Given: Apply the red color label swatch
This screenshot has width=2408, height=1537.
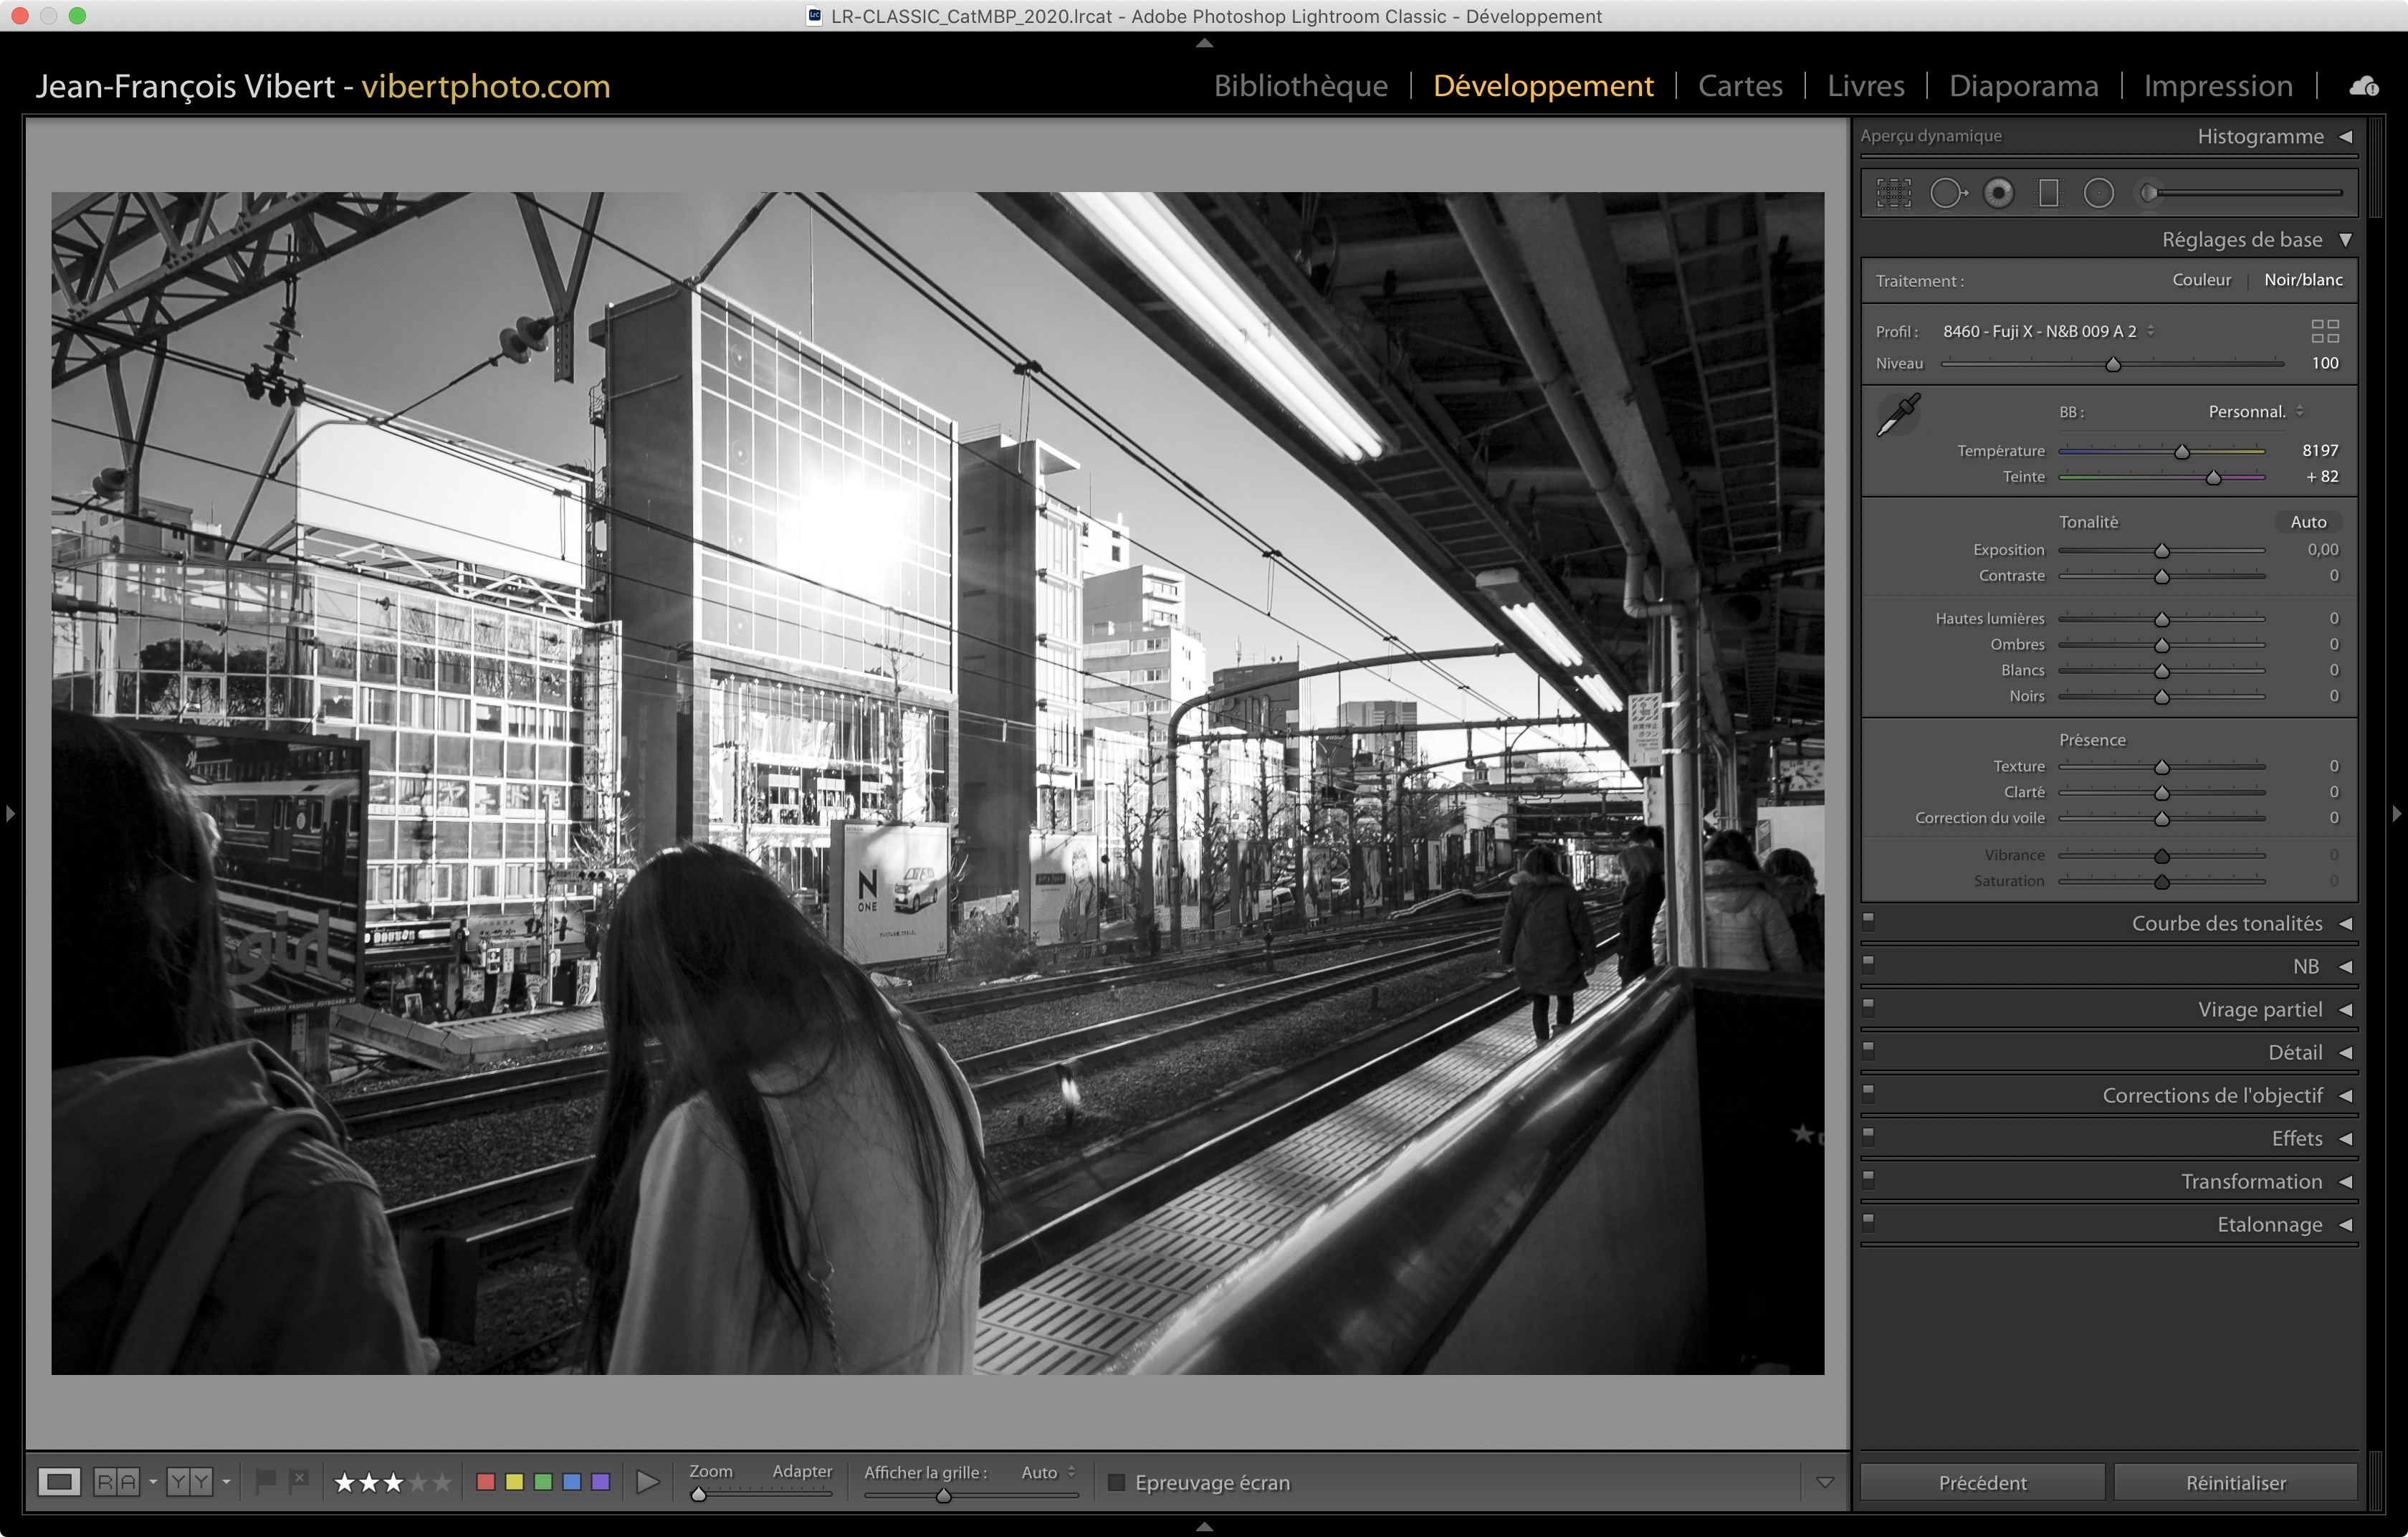Looking at the screenshot, I should (x=486, y=1482).
